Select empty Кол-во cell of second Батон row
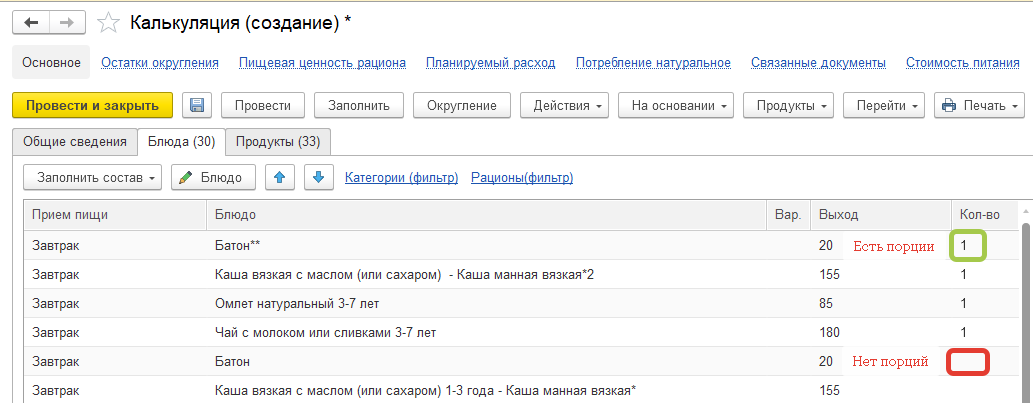This screenshot has height=403, width=1033. pyautogui.click(x=967, y=361)
